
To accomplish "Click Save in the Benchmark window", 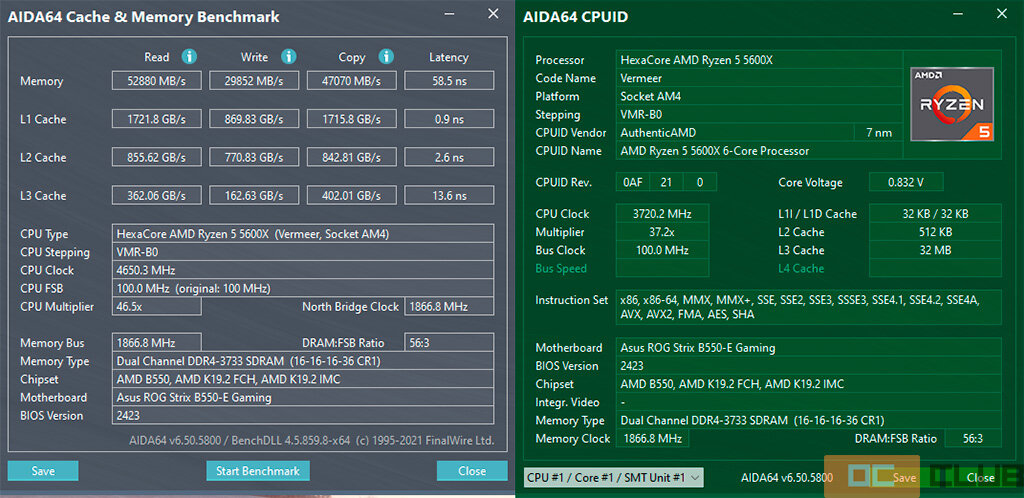I will tap(43, 471).
